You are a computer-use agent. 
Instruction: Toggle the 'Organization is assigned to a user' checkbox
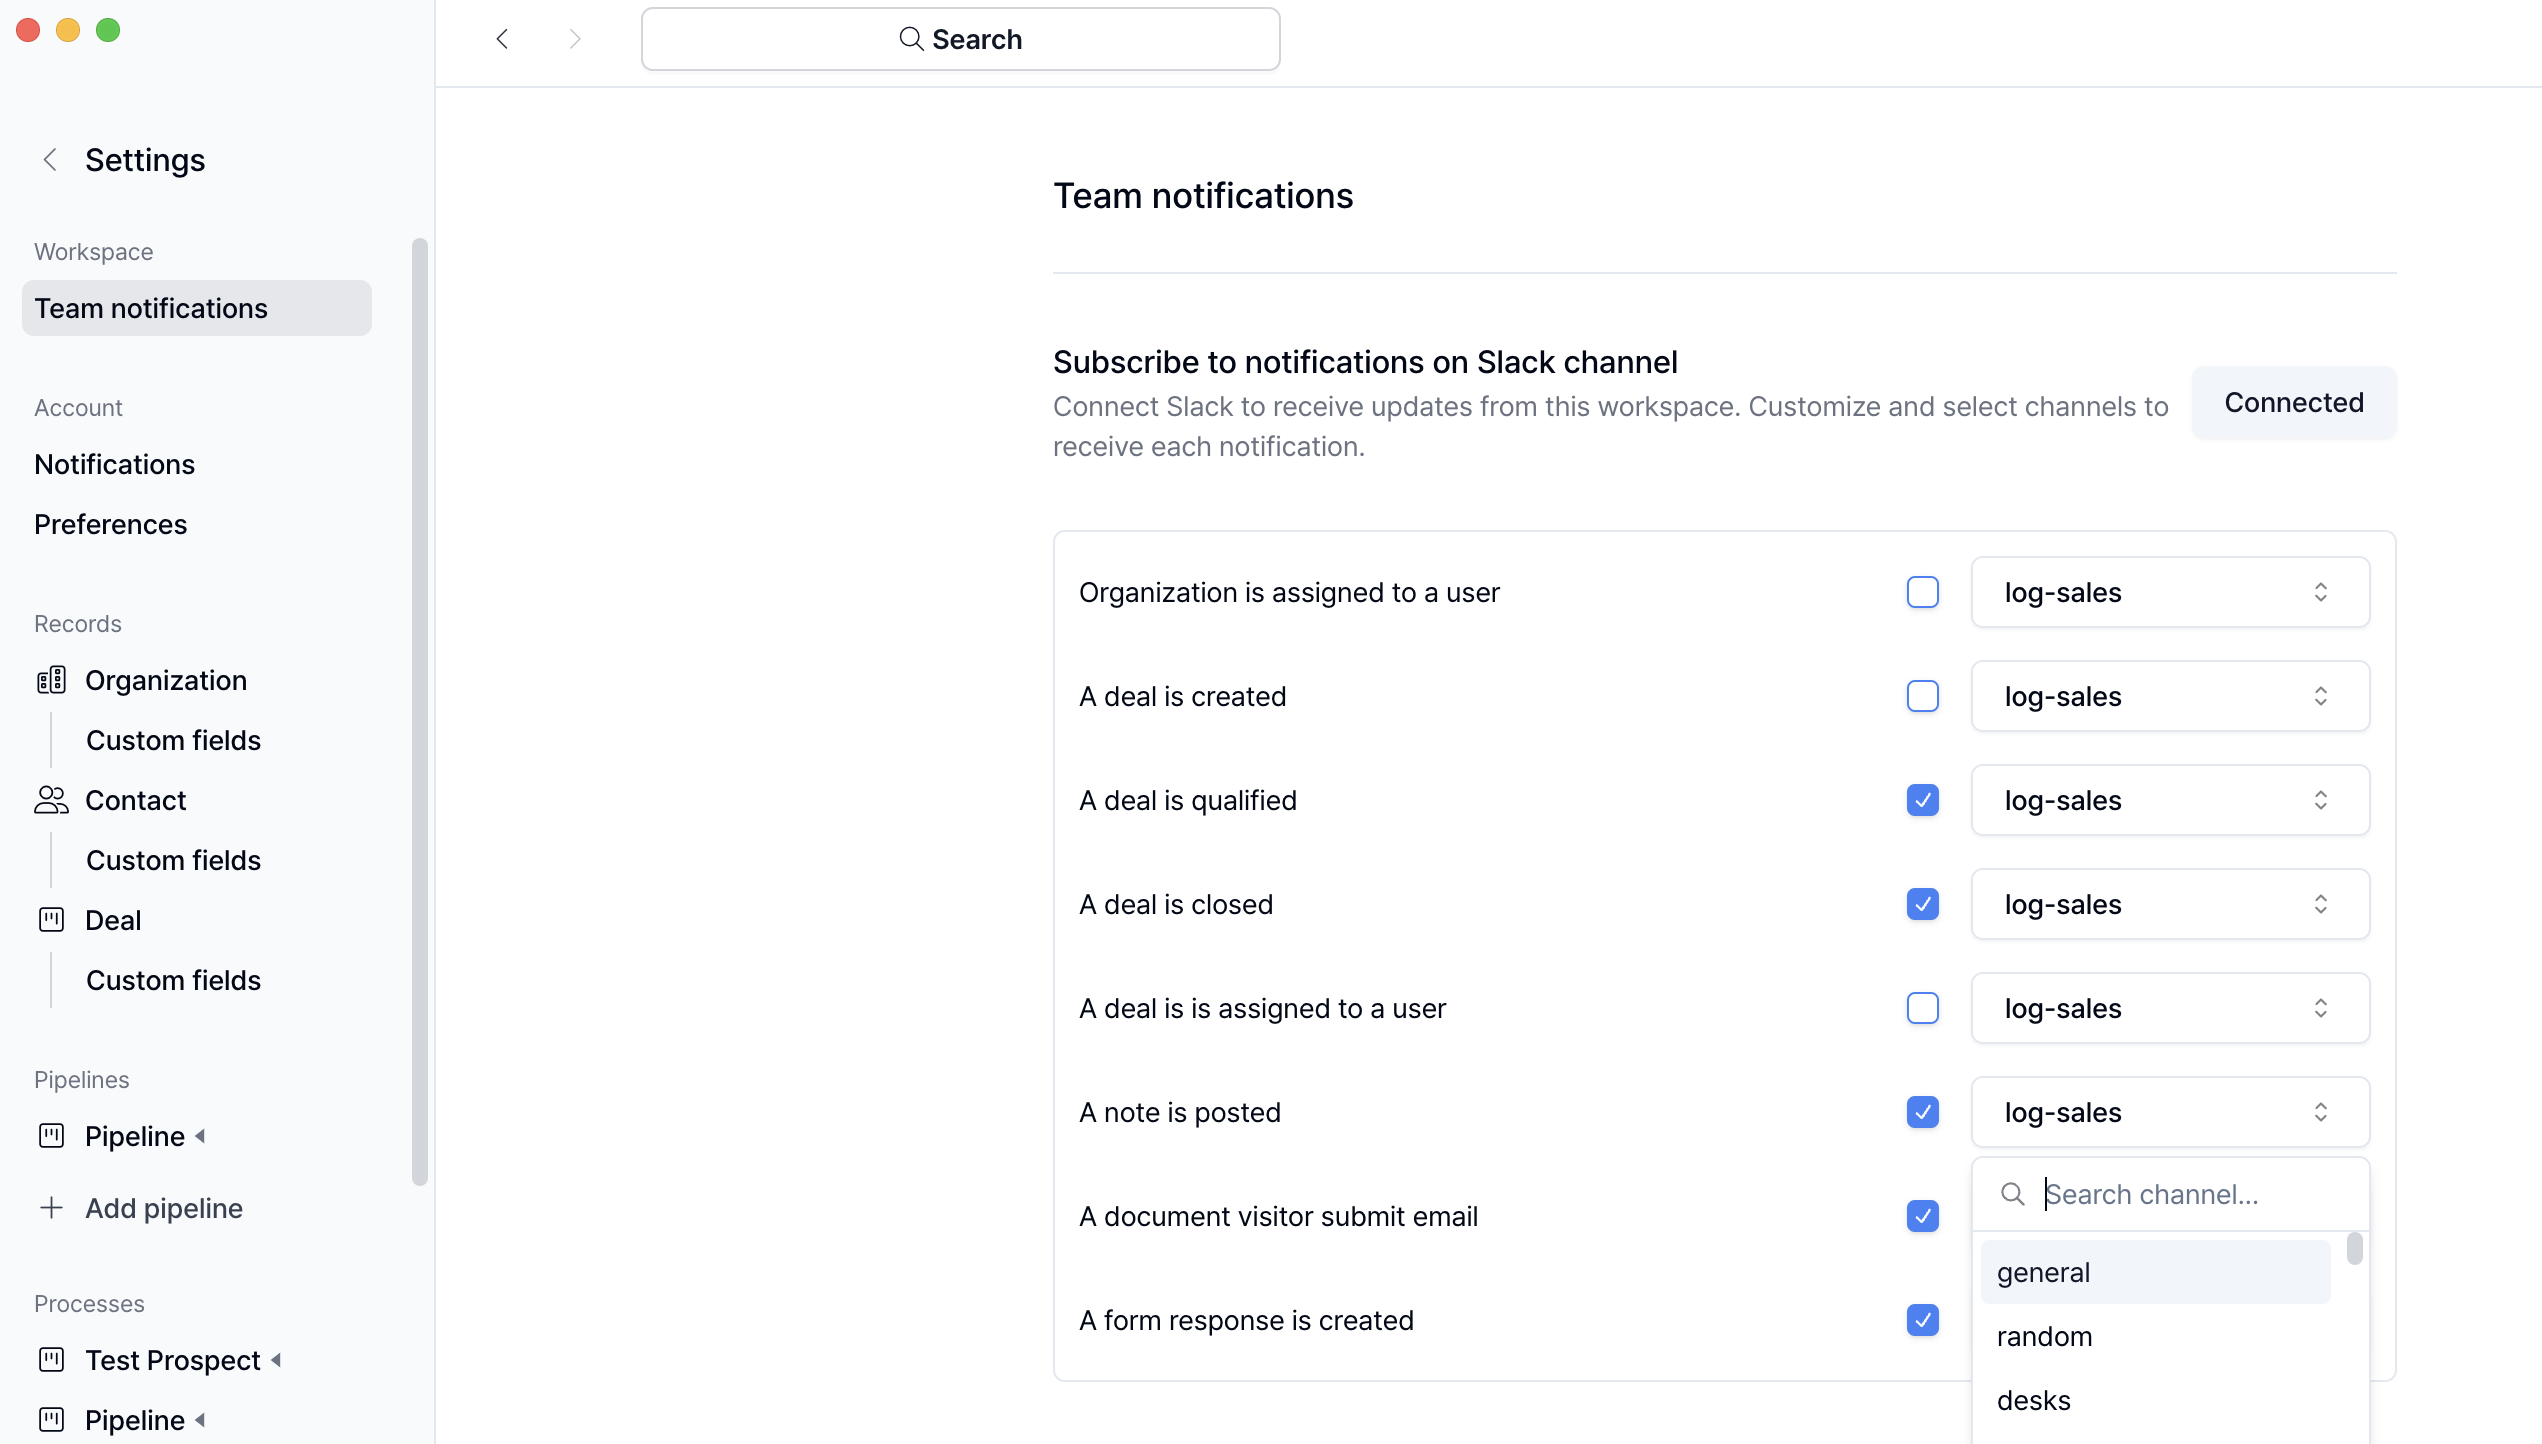point(1922,592)
